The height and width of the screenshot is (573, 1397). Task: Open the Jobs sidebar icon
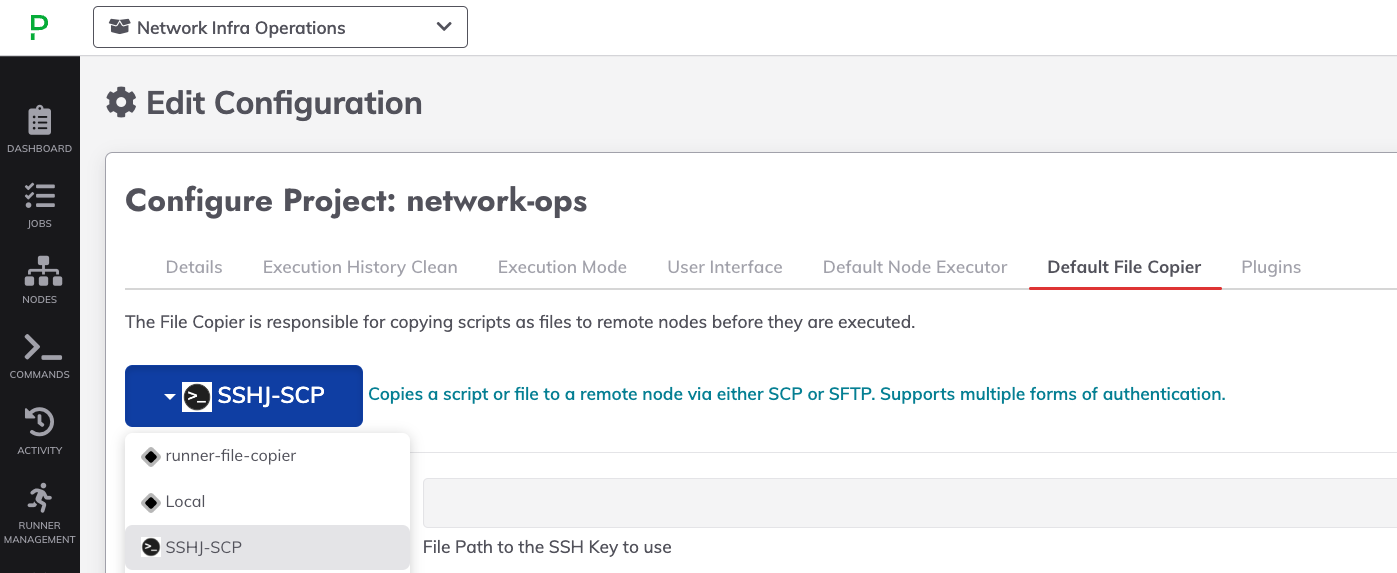click(x=40, y=205)
